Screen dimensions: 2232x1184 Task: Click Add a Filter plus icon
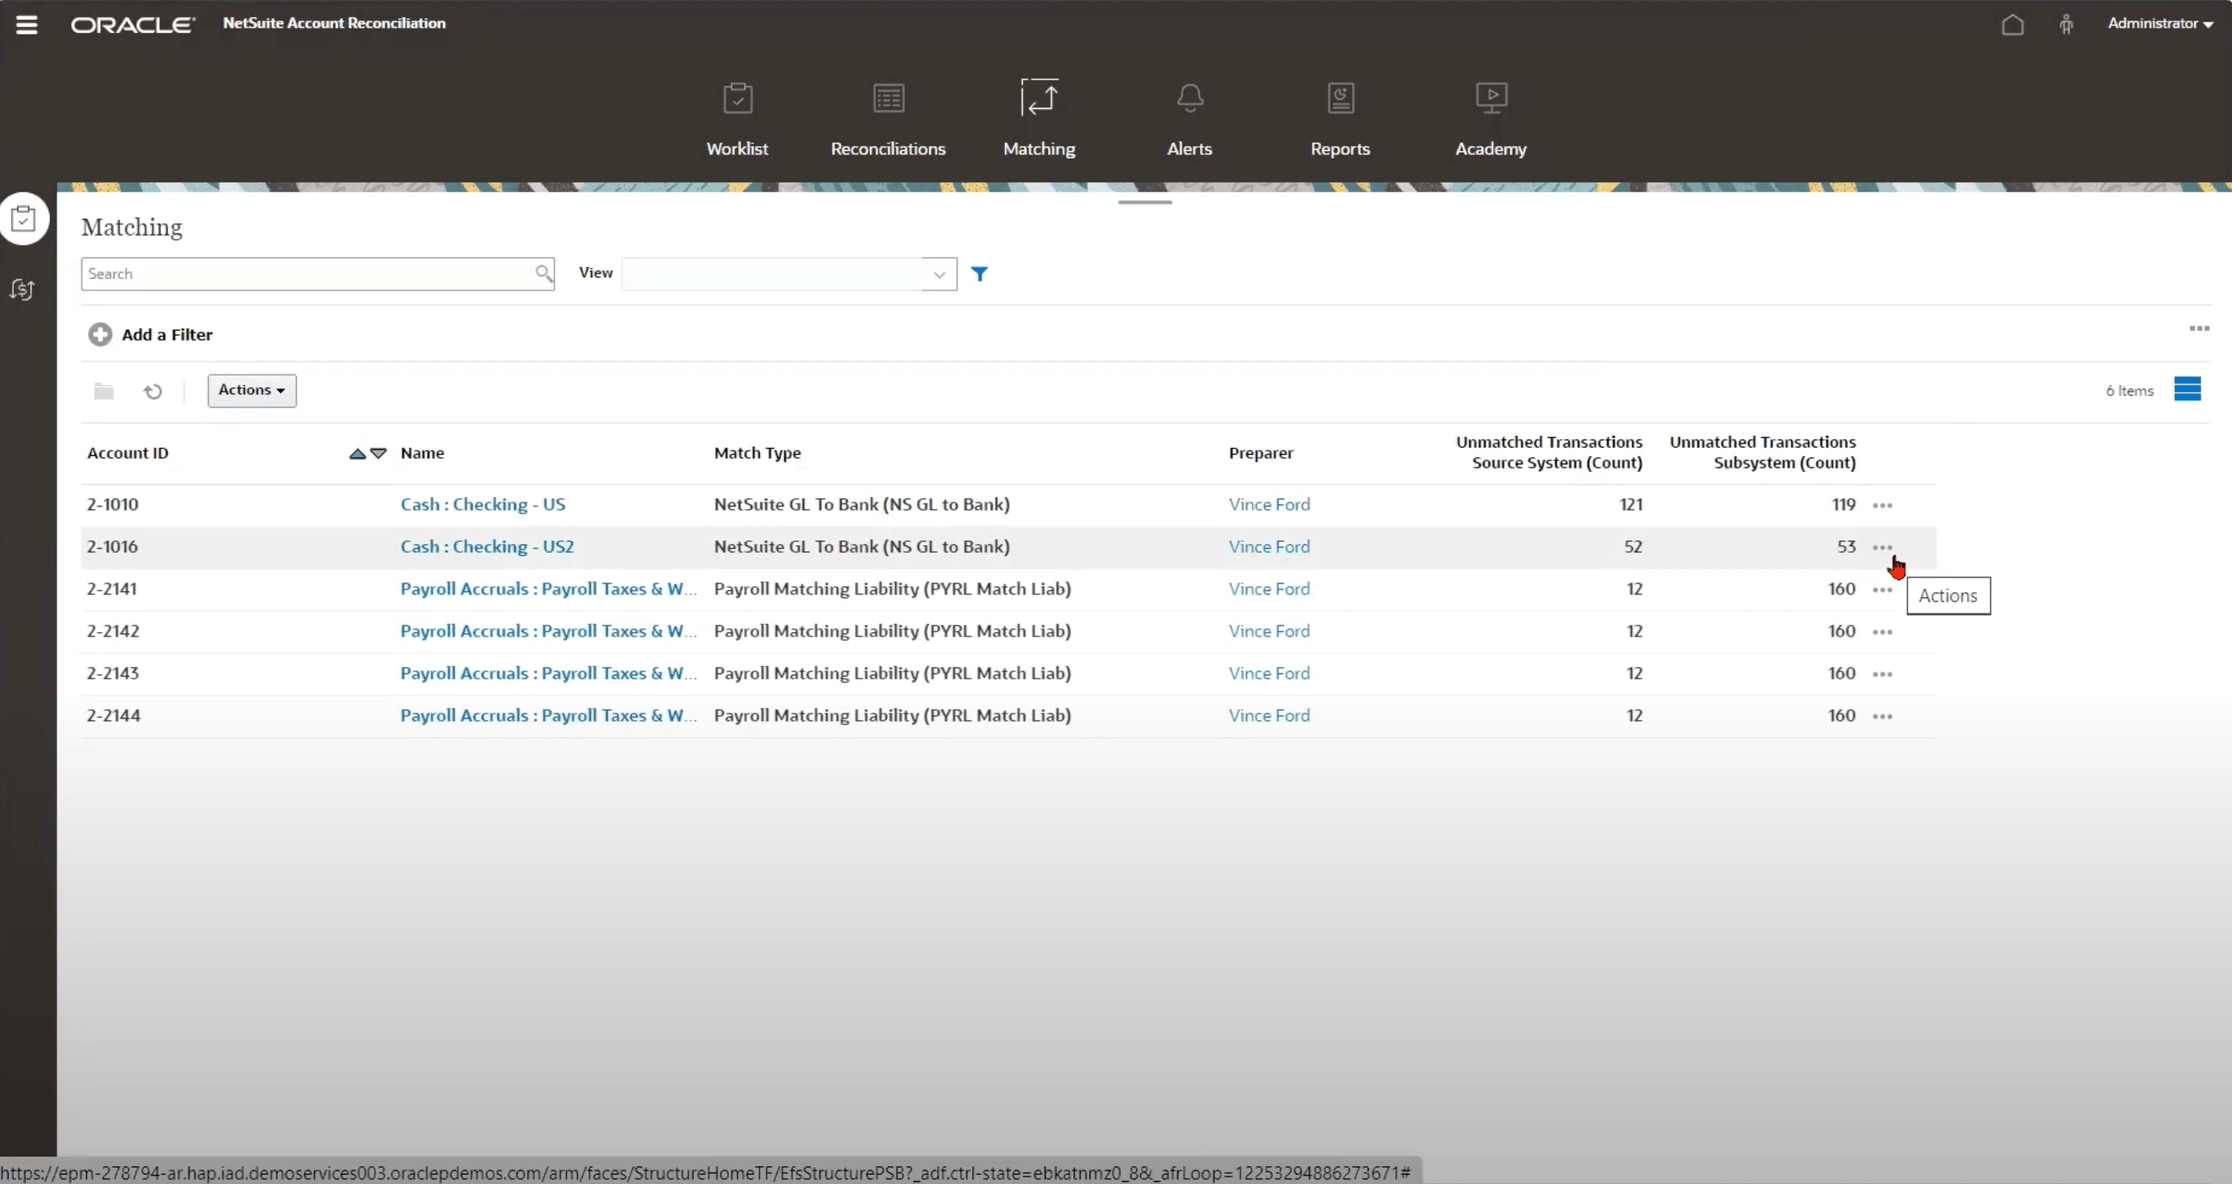click(100, 334)
